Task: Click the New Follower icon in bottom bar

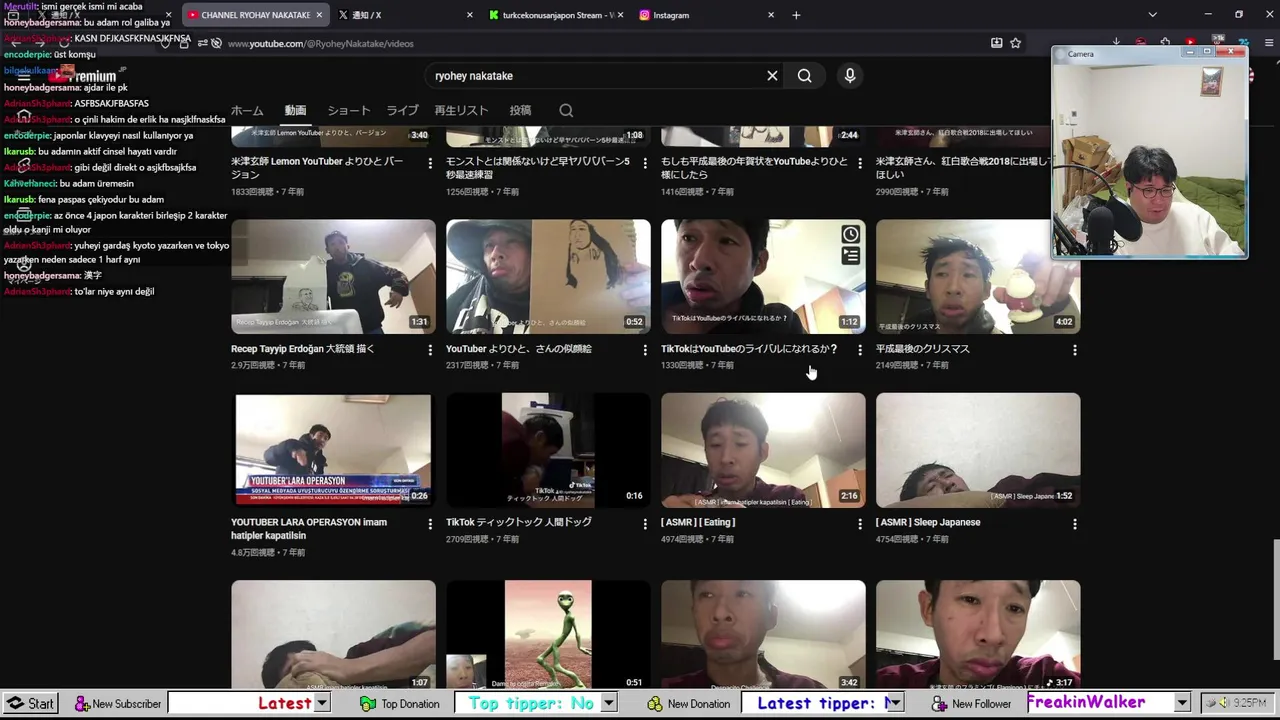Action: (x=939, y=704)
